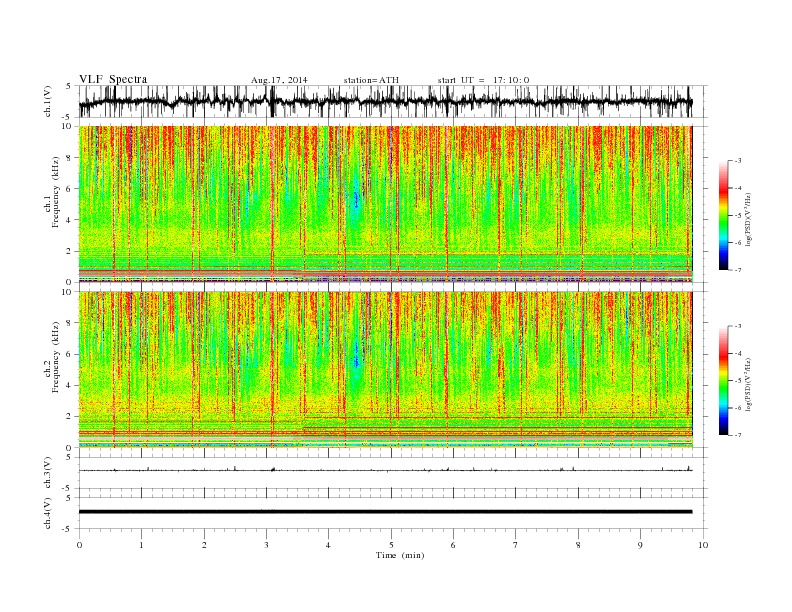This screenshot has width=792, height=612.
Task: Click time axis tick label "10"
Action: (x=703, y=545)
